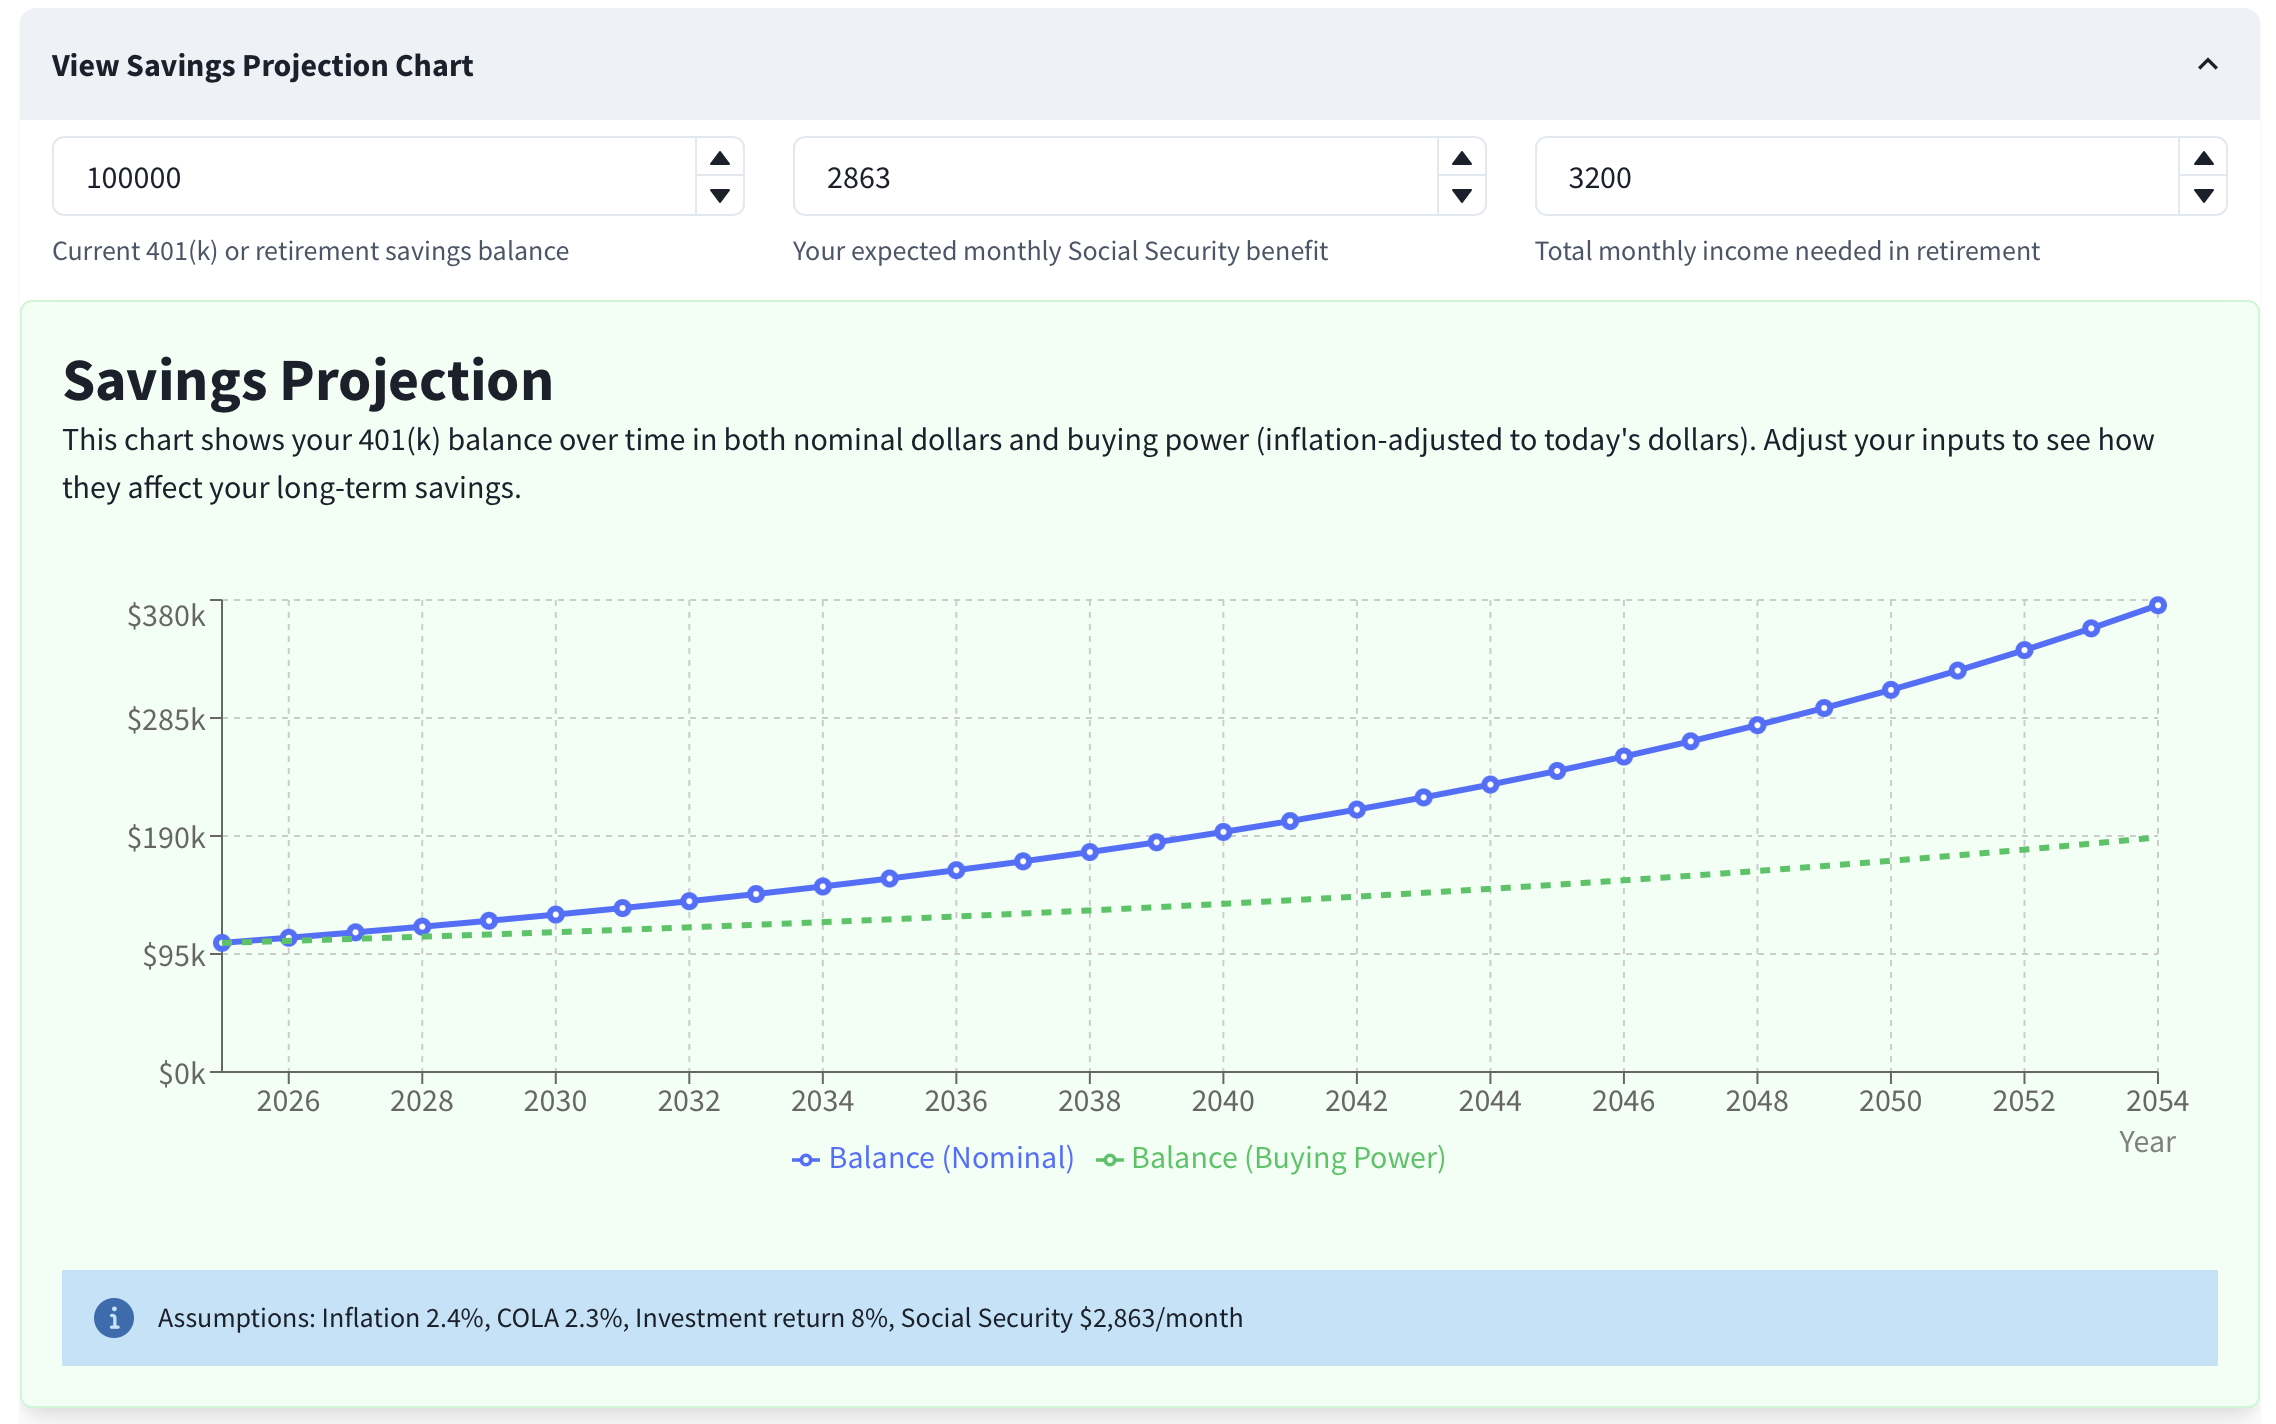This screenshot has width=2276, height=1424.
Task: Lower the monthly retirement income needed value
Action: pyautogui.click(x=2203, y=196)
